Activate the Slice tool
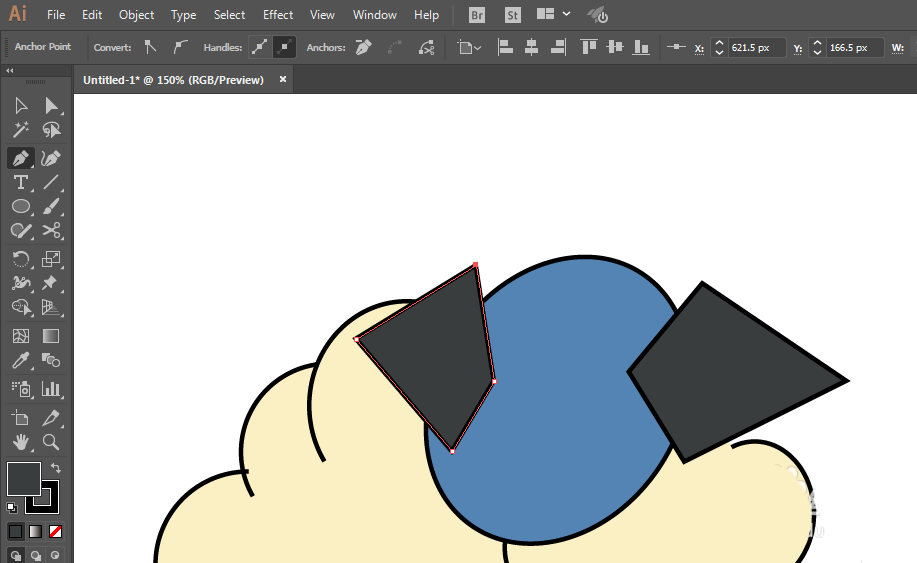Viewport: 917px width, 563px height. (x=51, y=418)
